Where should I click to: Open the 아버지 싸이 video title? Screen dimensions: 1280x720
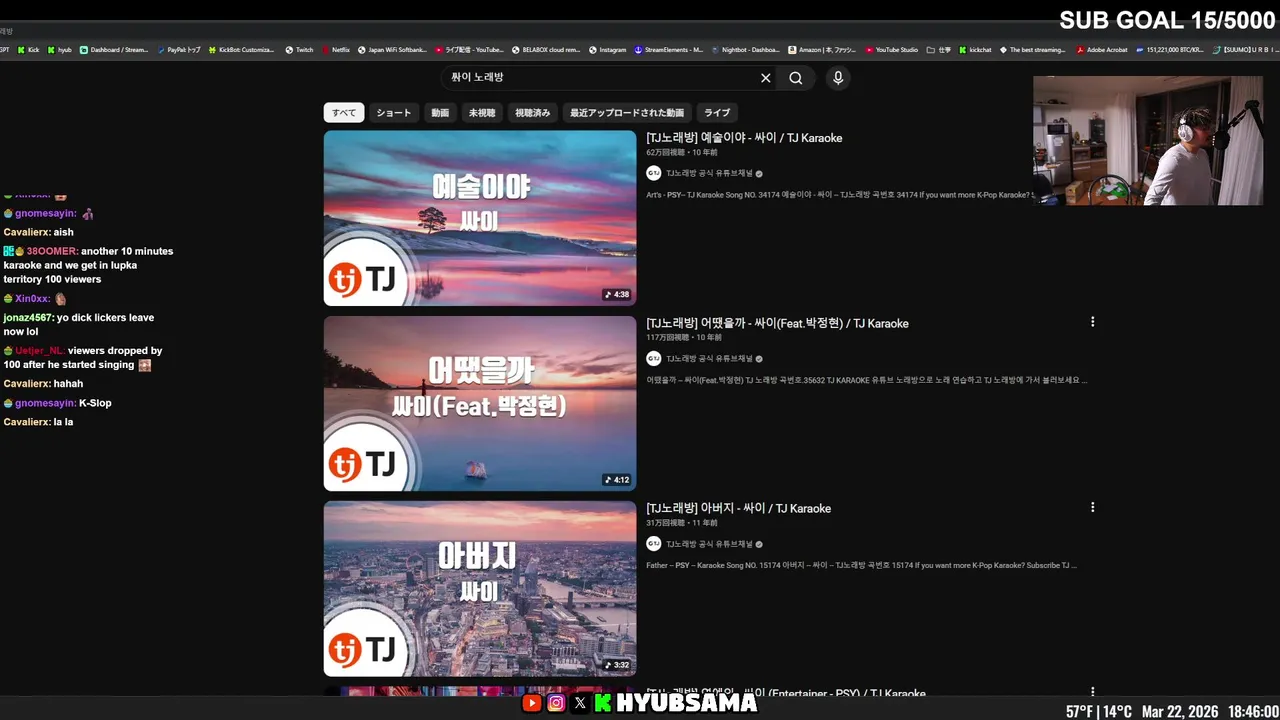tap(738, 508)
